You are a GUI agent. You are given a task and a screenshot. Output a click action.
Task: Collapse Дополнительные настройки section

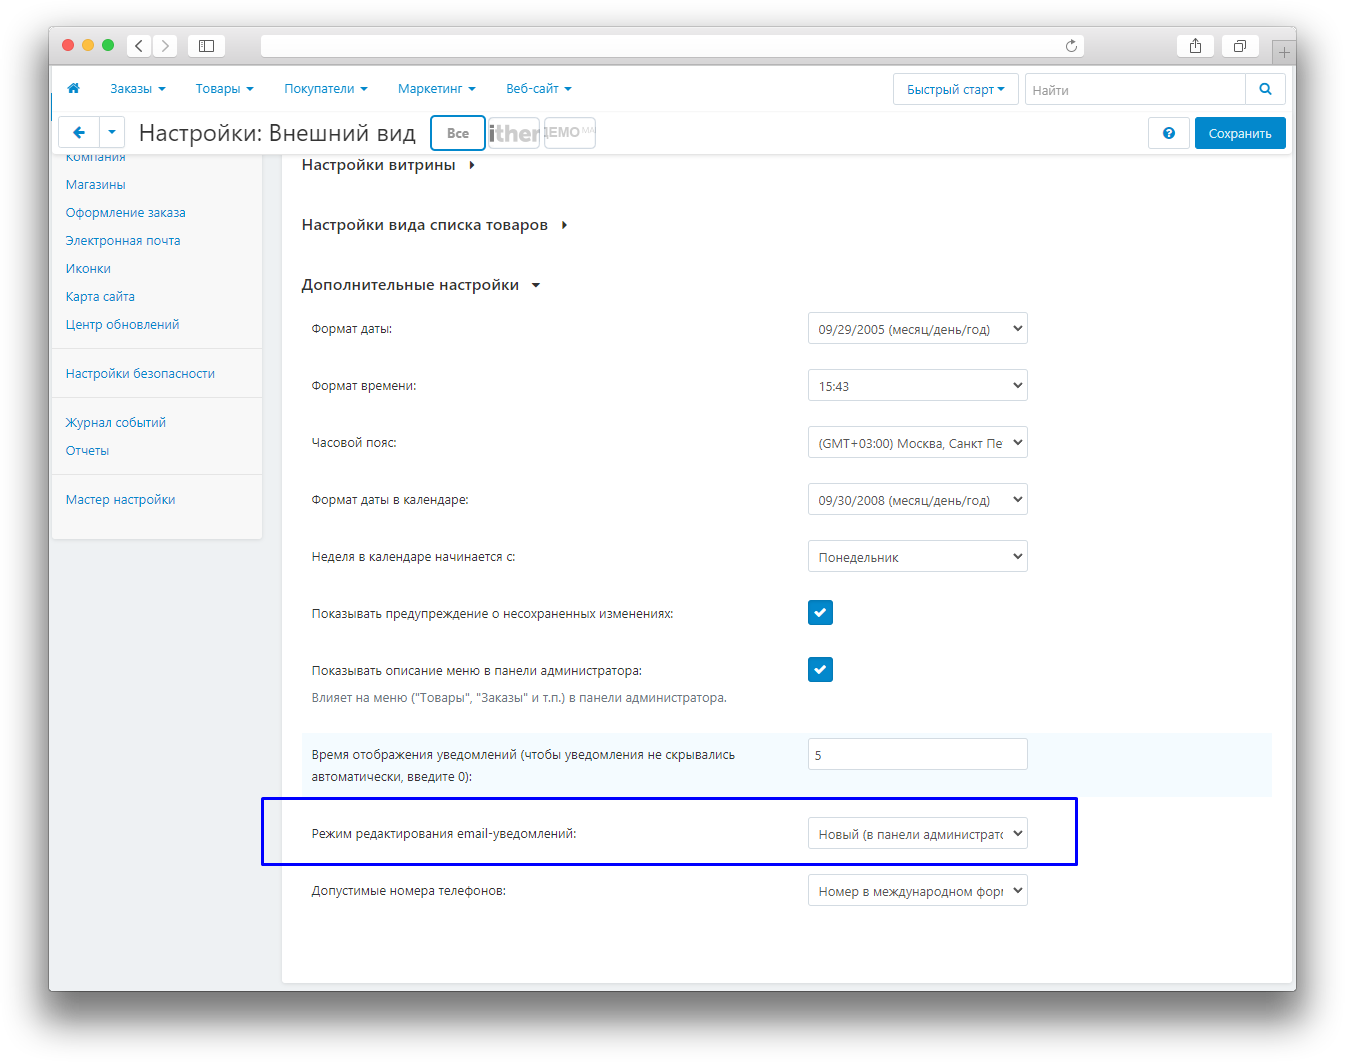(420, 285)
